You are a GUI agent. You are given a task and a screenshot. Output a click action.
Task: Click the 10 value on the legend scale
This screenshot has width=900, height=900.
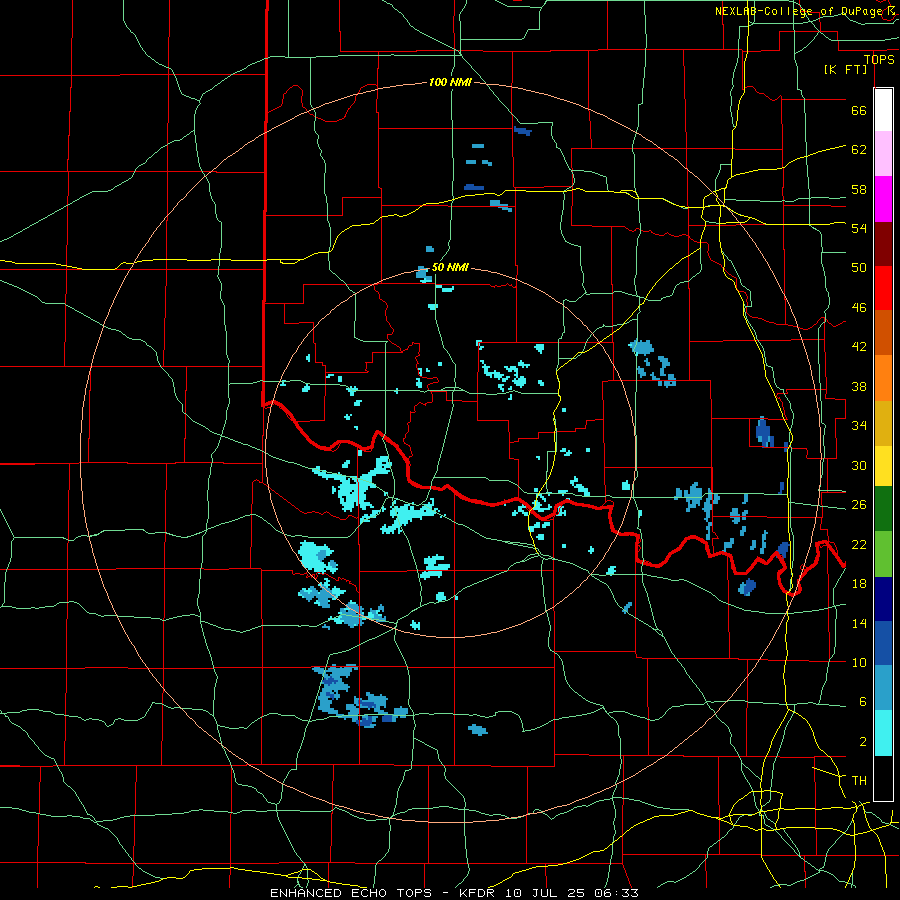coord(859,663)
